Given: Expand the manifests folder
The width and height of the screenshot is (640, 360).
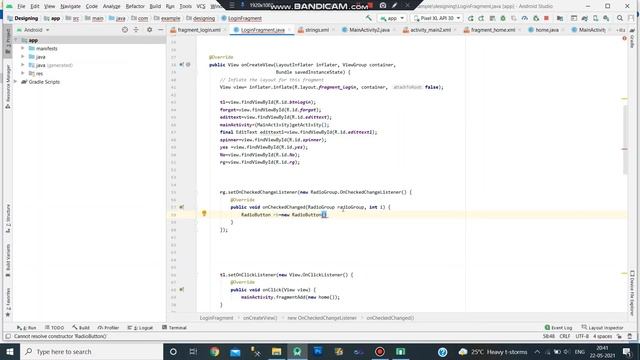Looking at the screenshot, I should tap(23, 48).
